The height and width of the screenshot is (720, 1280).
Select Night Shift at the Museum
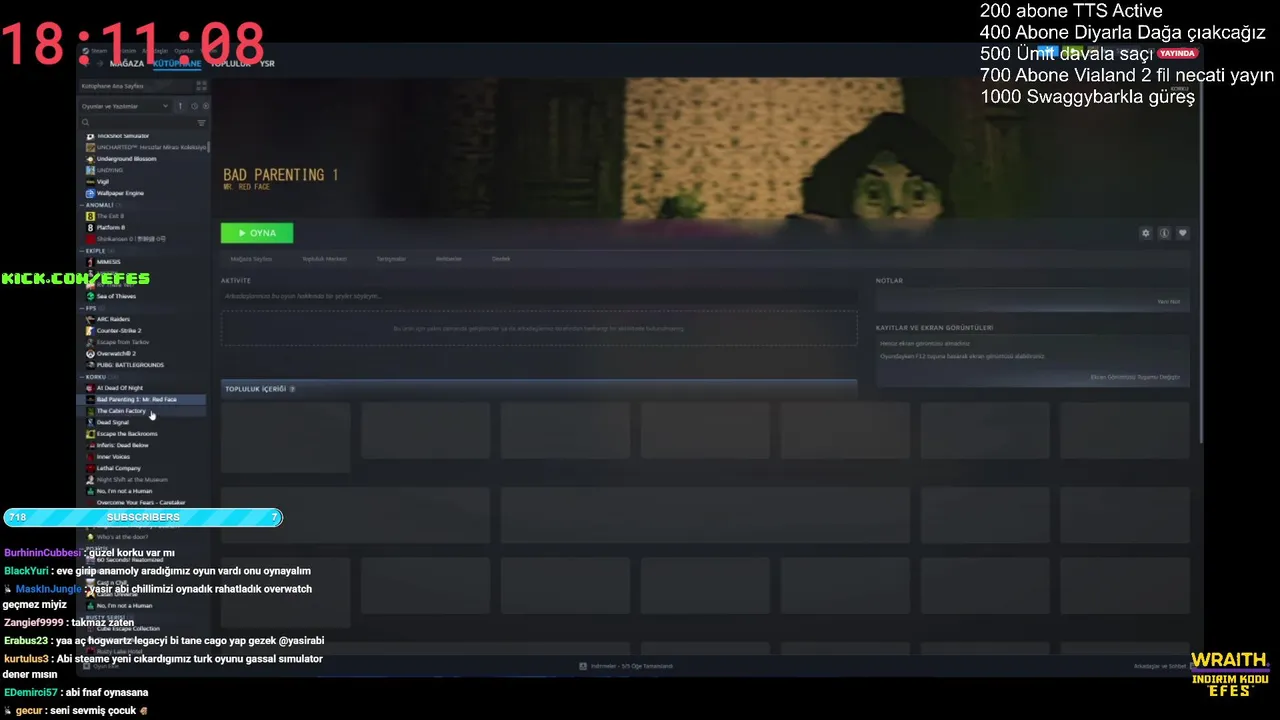point(131,480)
